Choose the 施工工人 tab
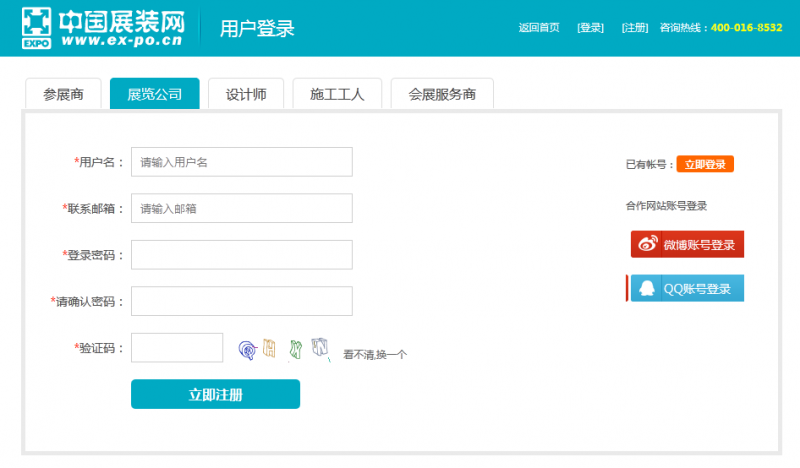 coord(337,95)
